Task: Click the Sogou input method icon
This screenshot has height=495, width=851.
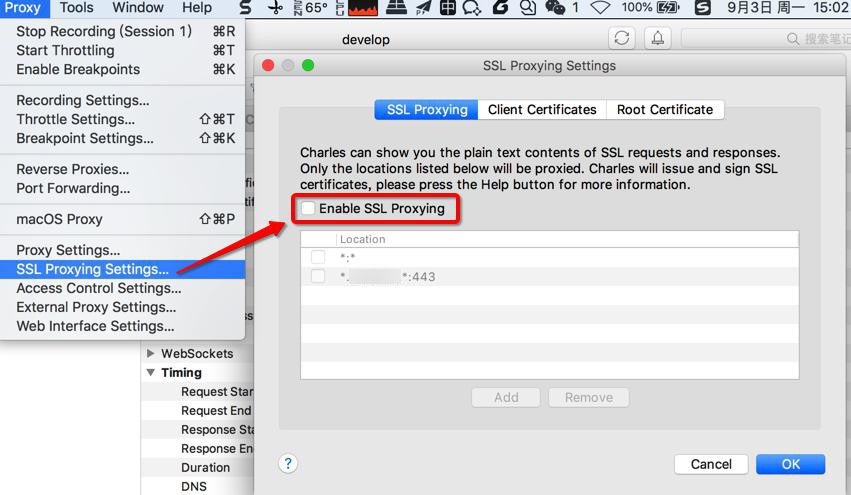Action: [x=703, y=8]
